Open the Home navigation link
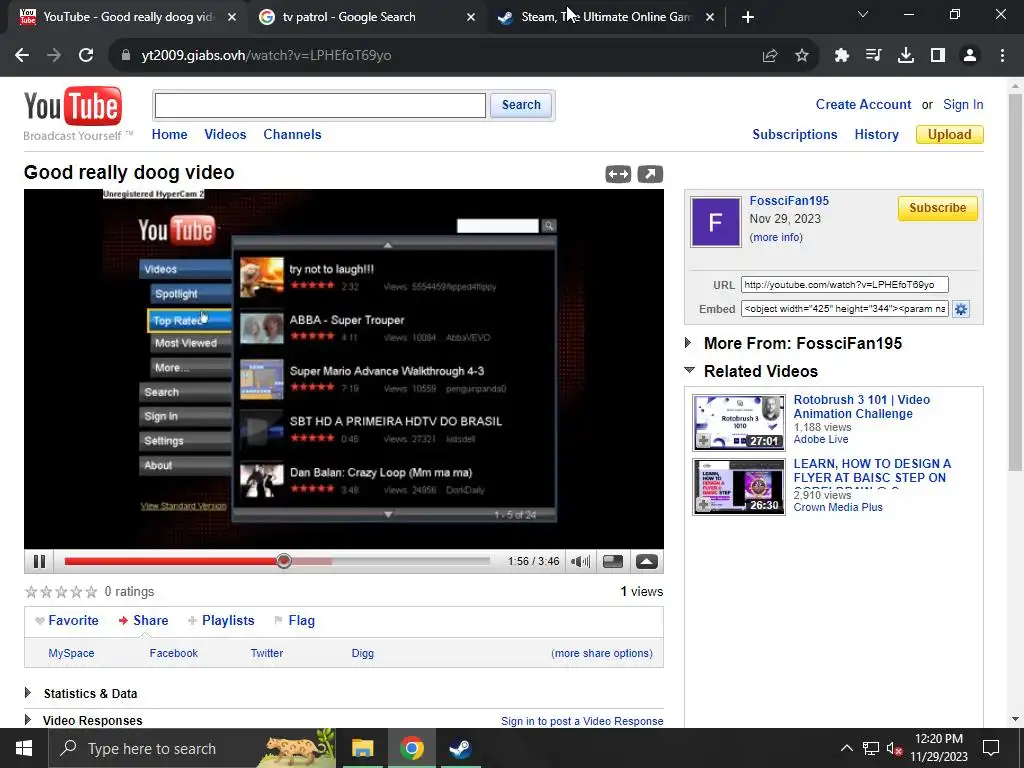The image size is (1024, 768). click(170, 135)
